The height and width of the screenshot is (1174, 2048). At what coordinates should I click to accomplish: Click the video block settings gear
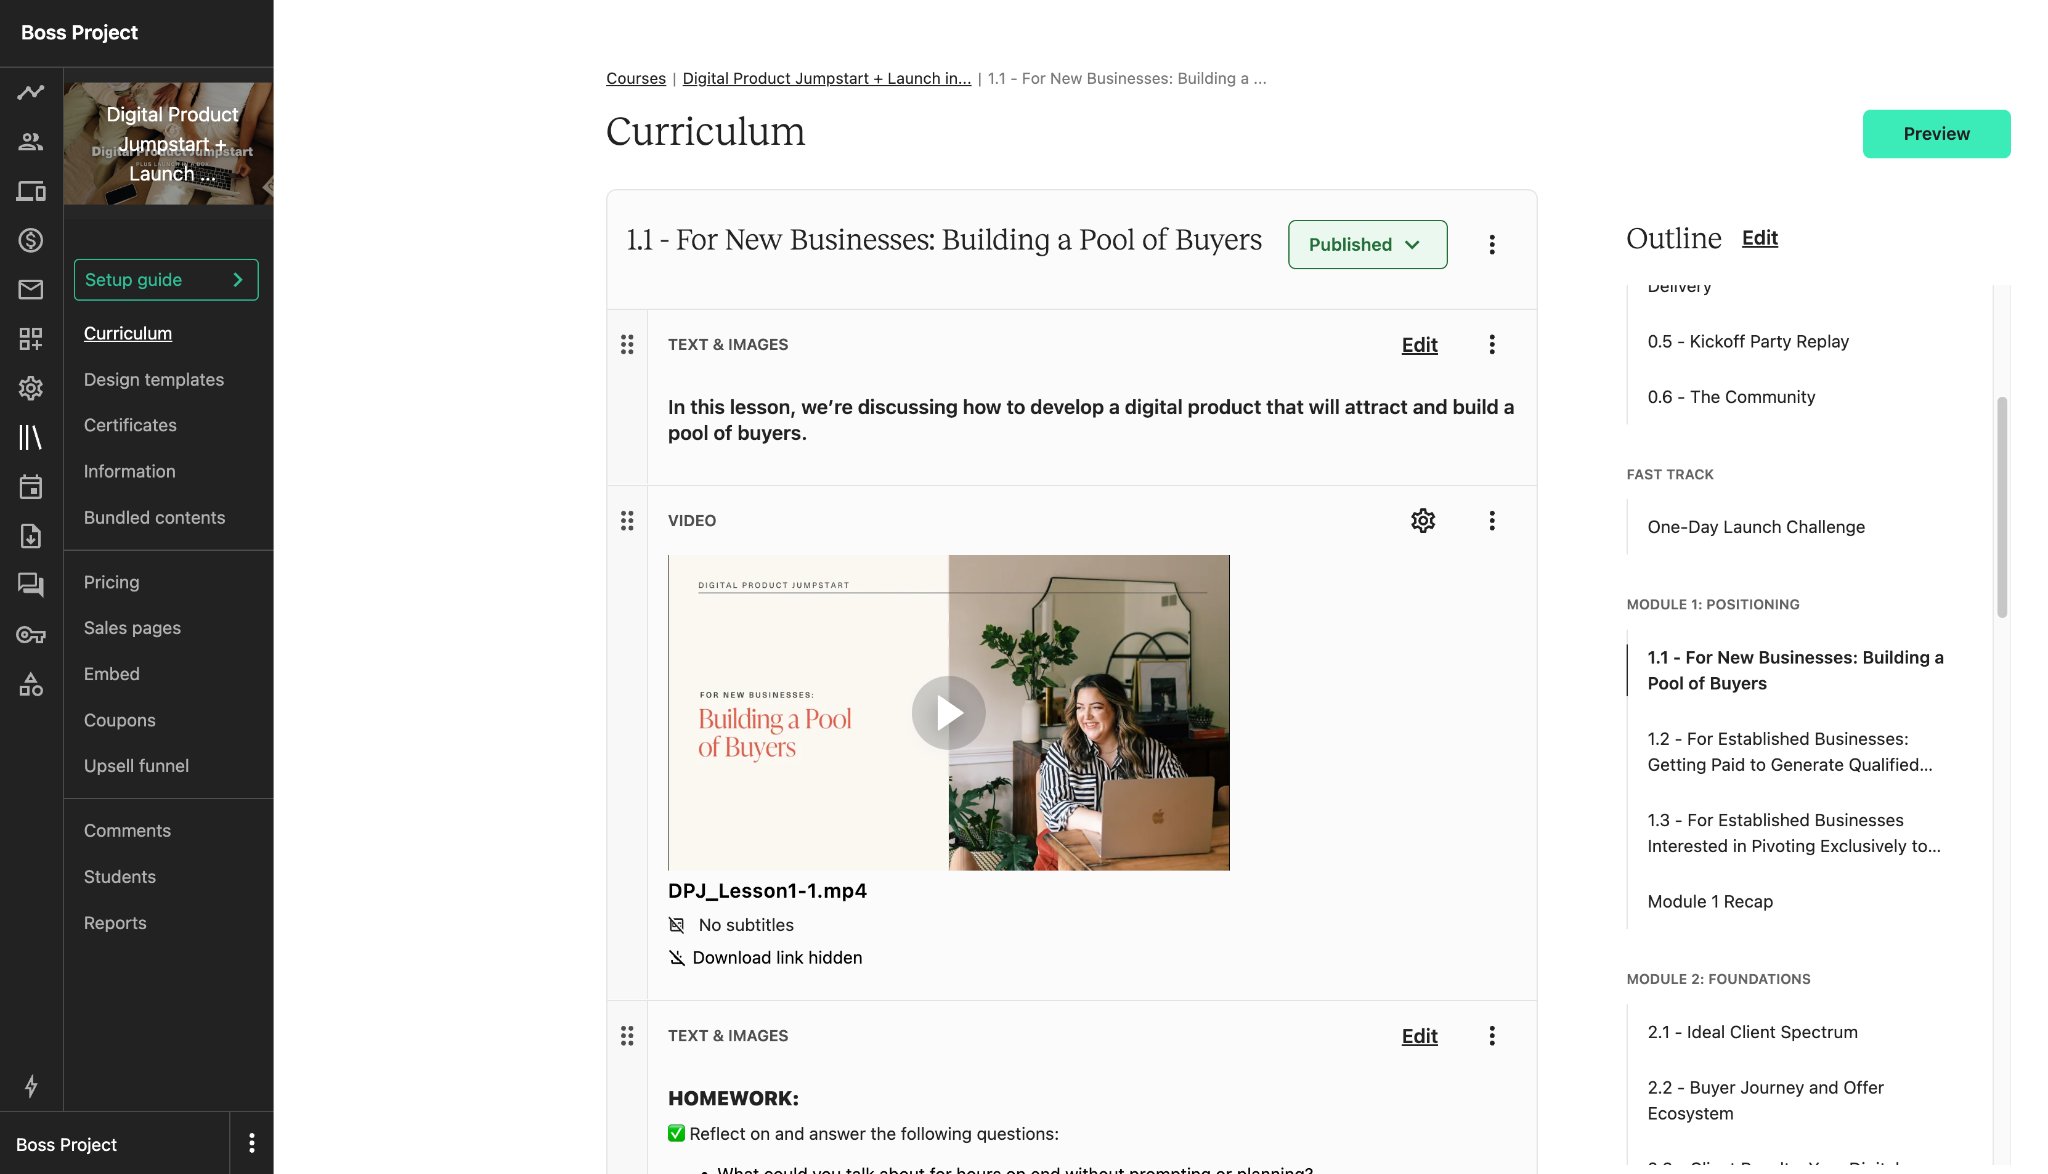(x=1423, y=520)
